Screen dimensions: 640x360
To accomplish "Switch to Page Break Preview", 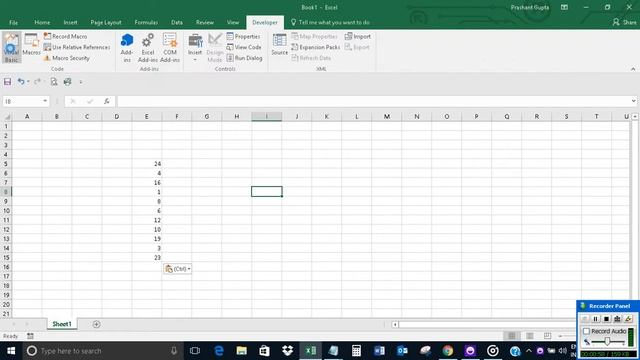I will click(x=547, y=336).
